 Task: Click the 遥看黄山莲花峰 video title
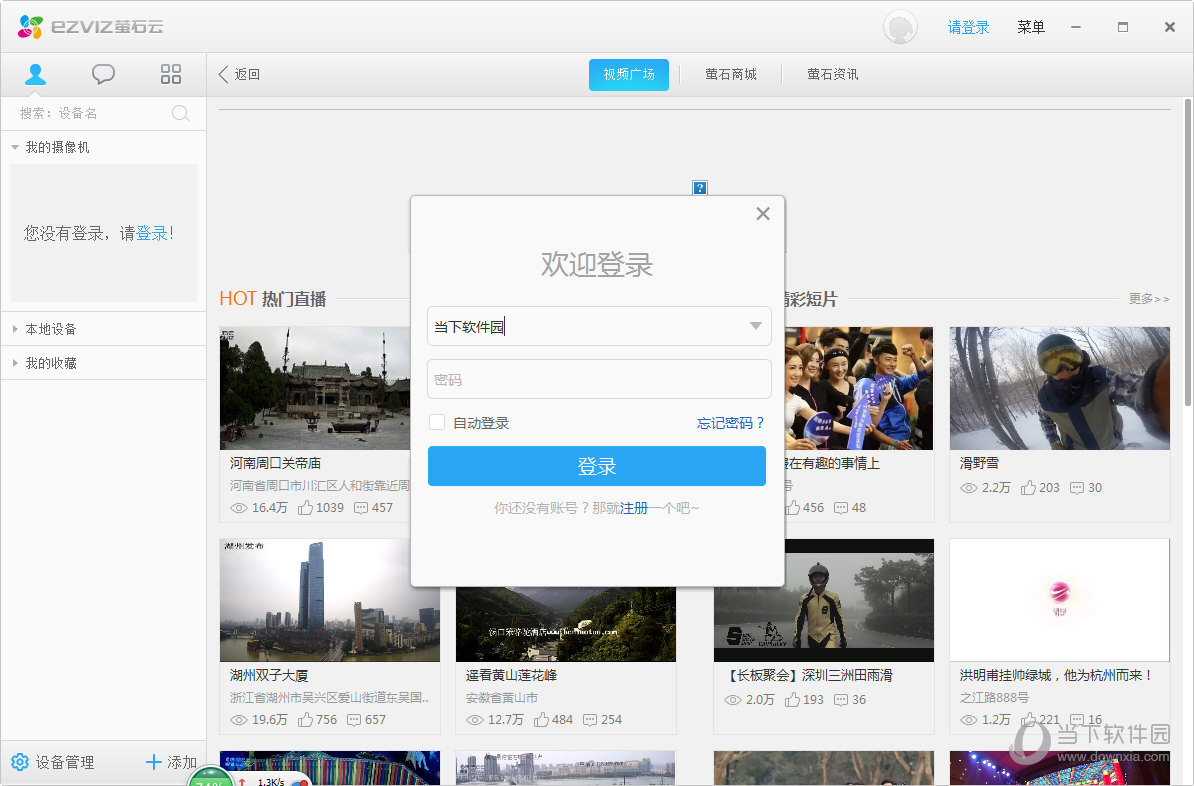(x=512, y=676)
